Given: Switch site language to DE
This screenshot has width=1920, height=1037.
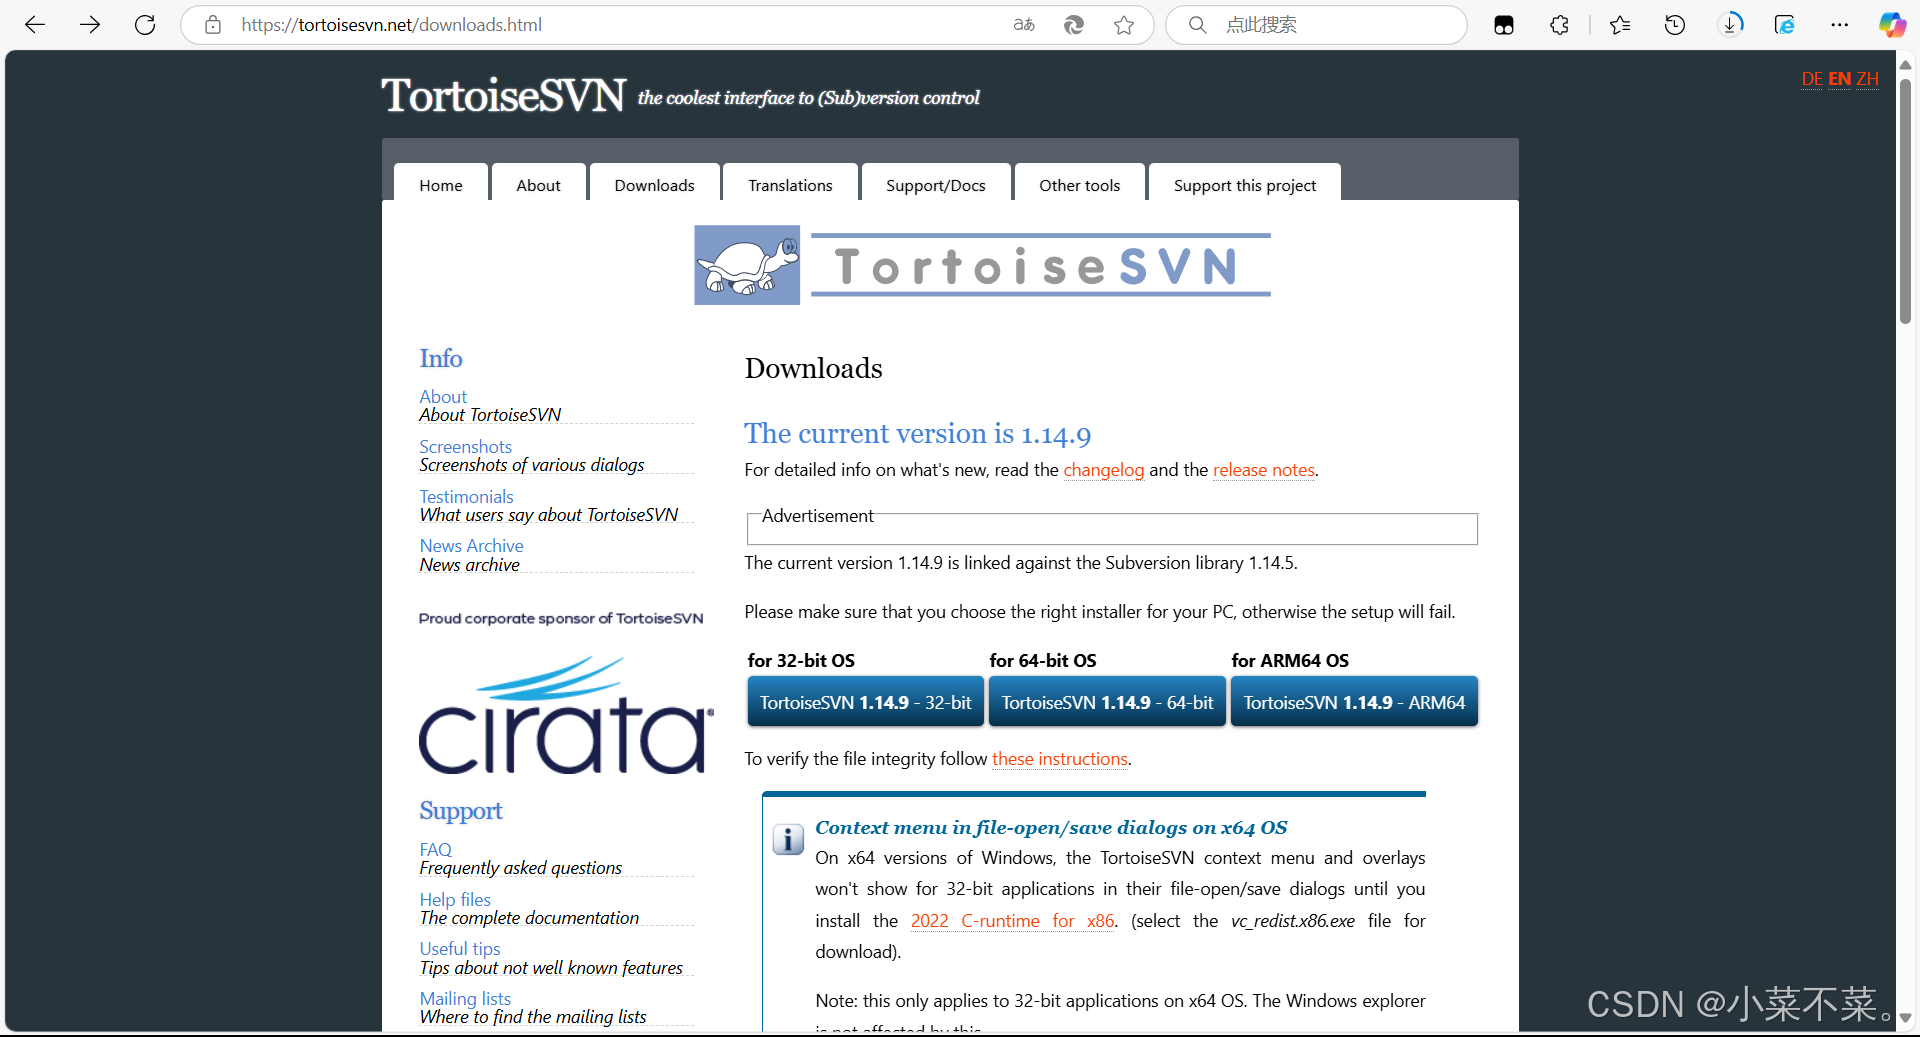Looking at the screenshot, I should point(1812,79).
